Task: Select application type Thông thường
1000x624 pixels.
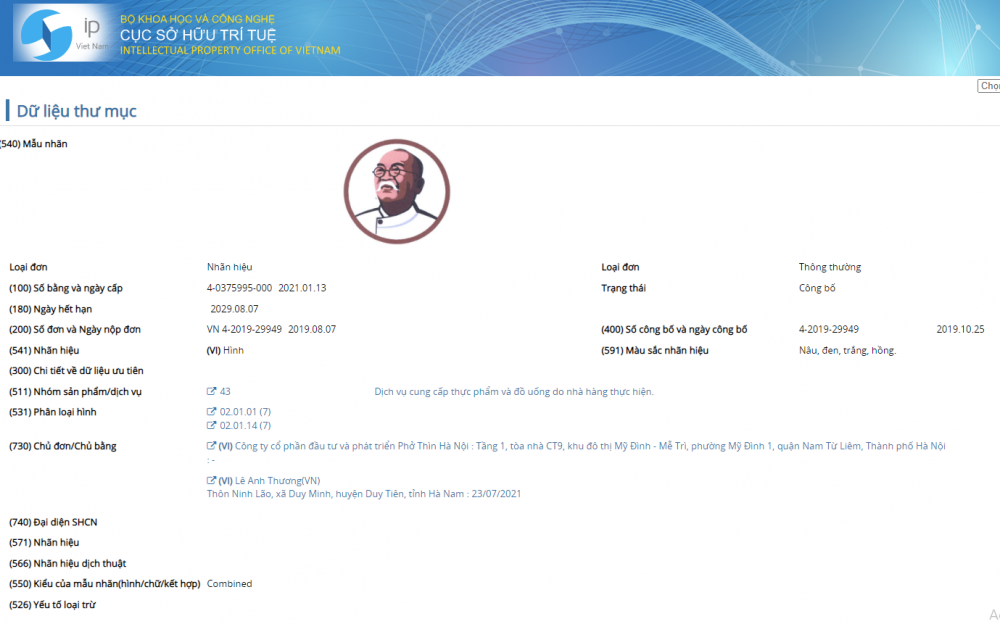Action: [x=830, y=267]
